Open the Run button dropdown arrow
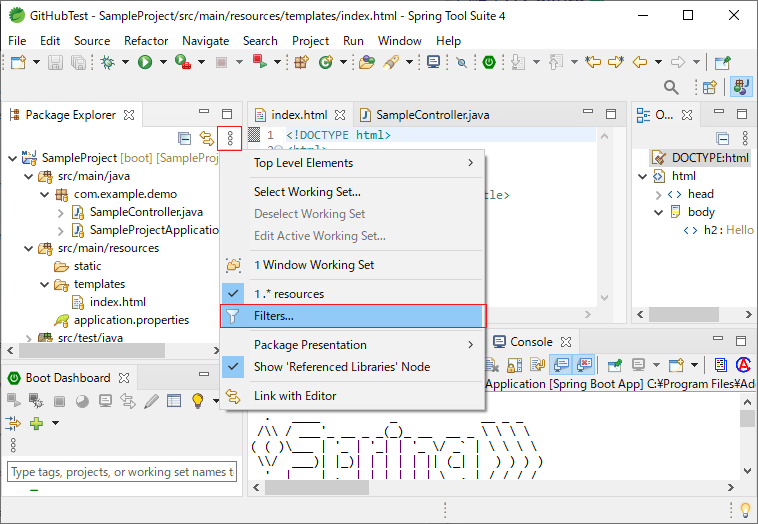 [x=163, y=62]
